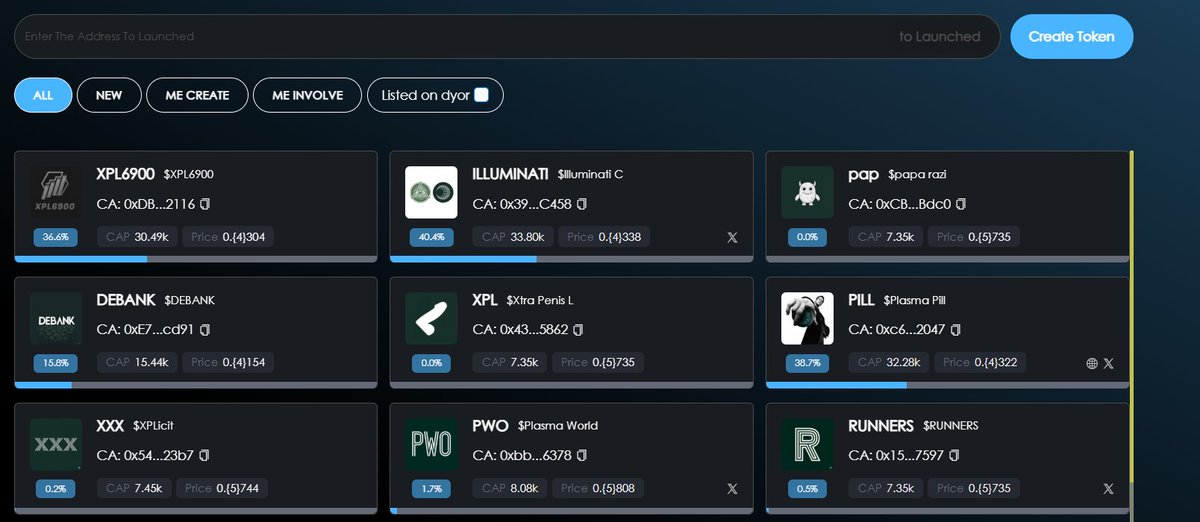Copy the RUNNERS contract address
The width and height of the screenshot is (1200, 522).
(954, 455)
